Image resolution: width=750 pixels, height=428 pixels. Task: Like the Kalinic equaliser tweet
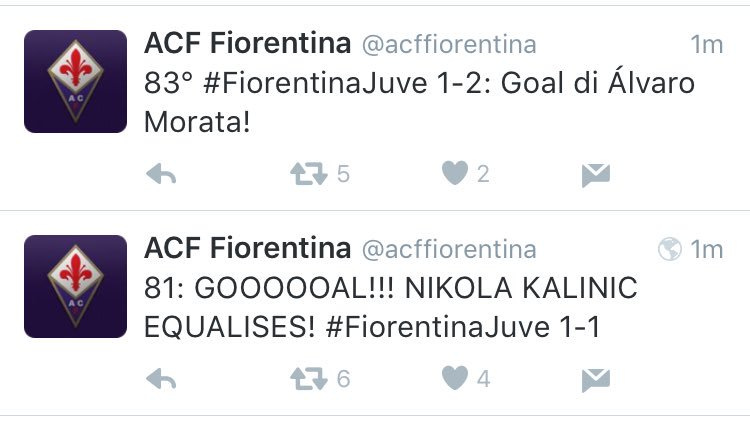pos(454,378)
